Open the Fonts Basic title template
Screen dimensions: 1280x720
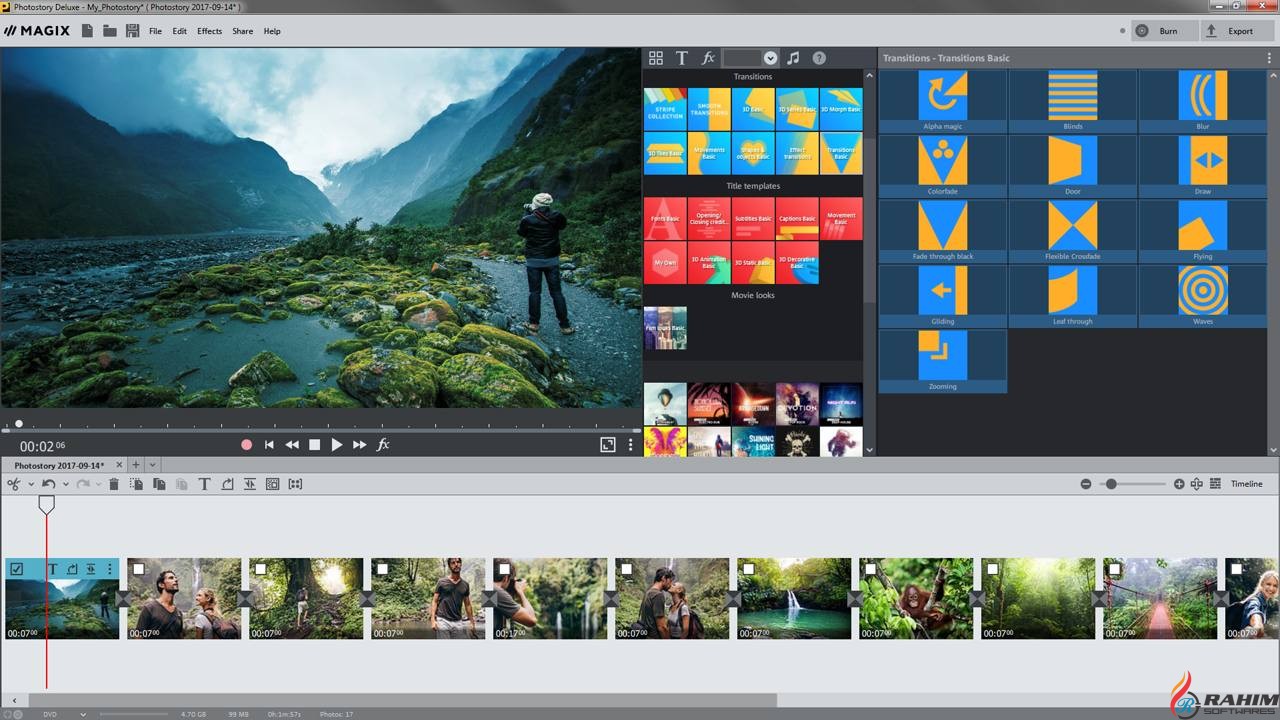pyautogui.click(x=665, y=218)
